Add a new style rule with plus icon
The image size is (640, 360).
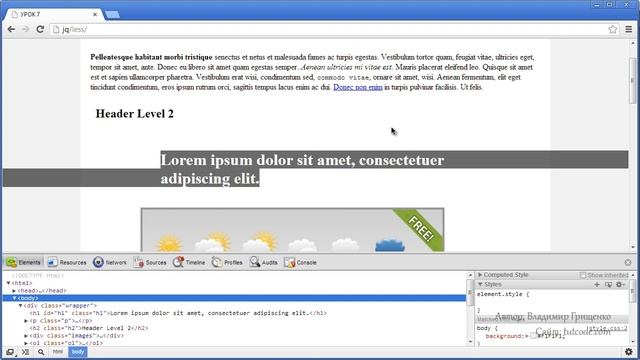(597, 284)
